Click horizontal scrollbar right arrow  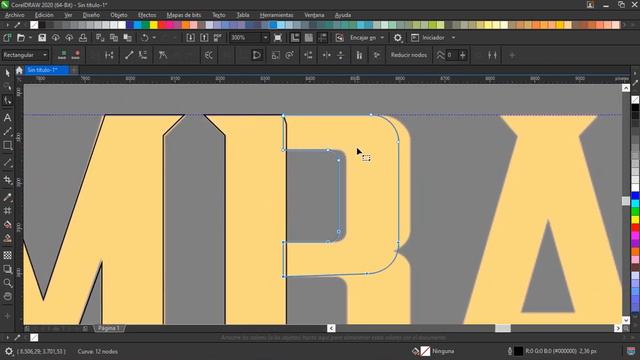pyautogui.click(x=618, y=328)
